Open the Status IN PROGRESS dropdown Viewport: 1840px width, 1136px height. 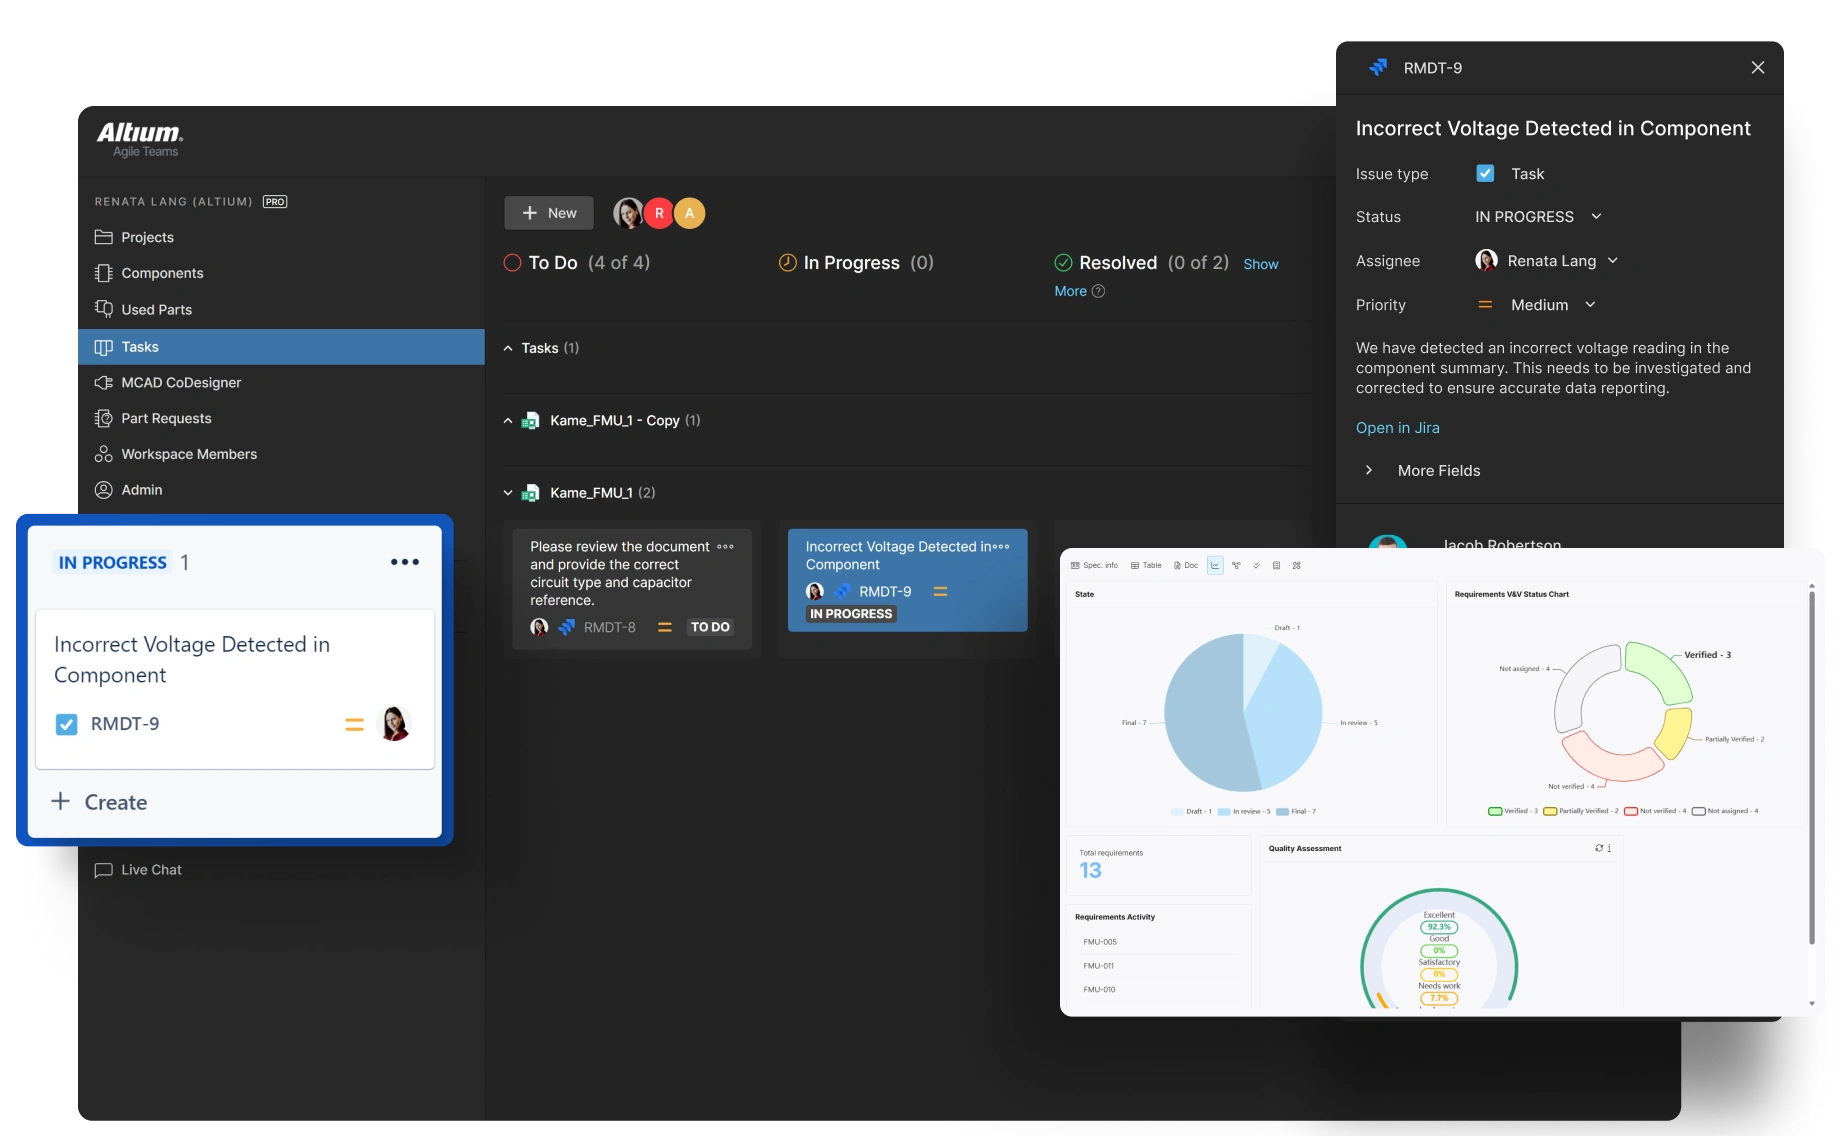[1538, 217]
